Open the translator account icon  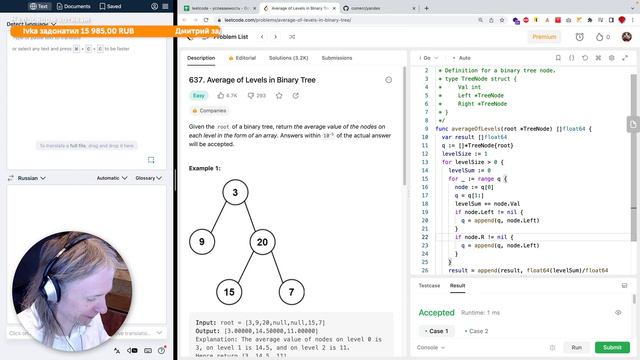pos(155,6)
